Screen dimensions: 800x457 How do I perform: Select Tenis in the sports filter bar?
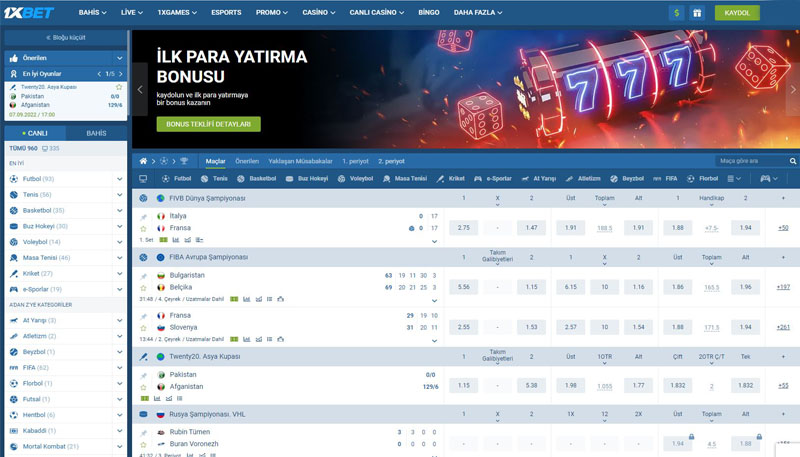point(214,179)
